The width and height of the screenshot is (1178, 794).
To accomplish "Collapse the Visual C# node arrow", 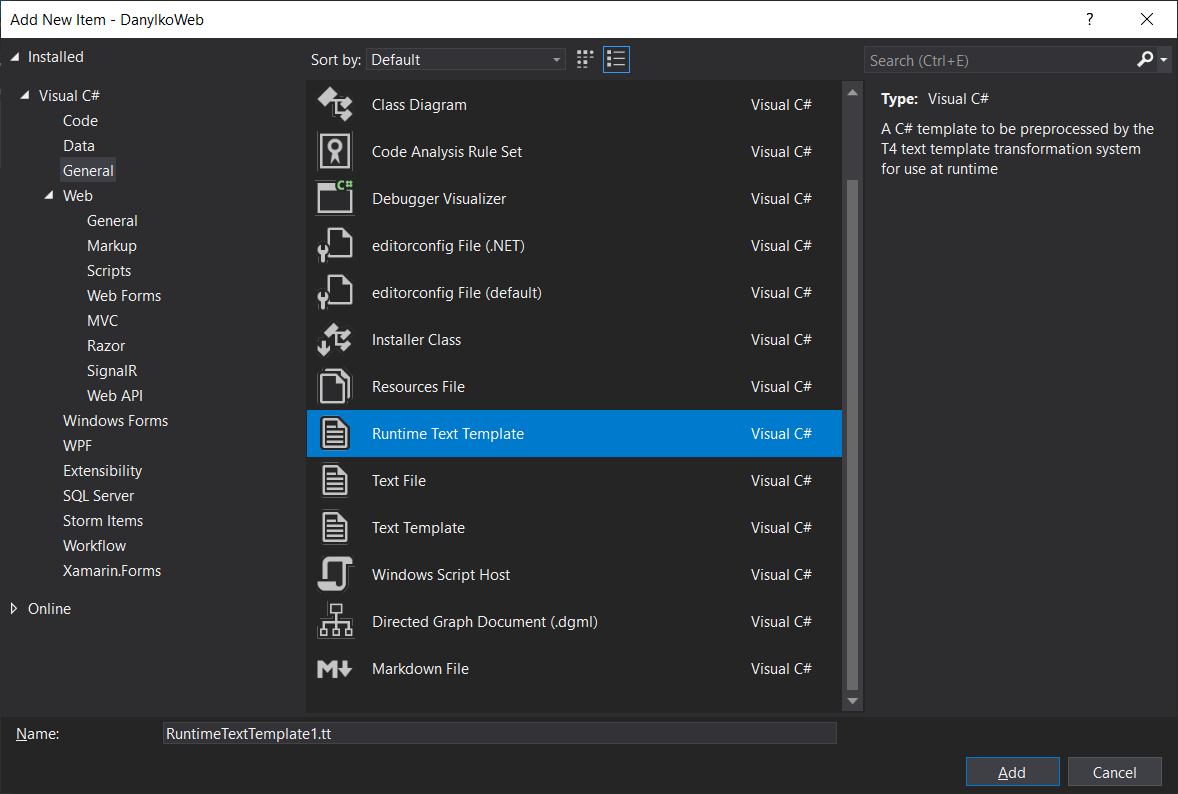I will tap(25, 95).
